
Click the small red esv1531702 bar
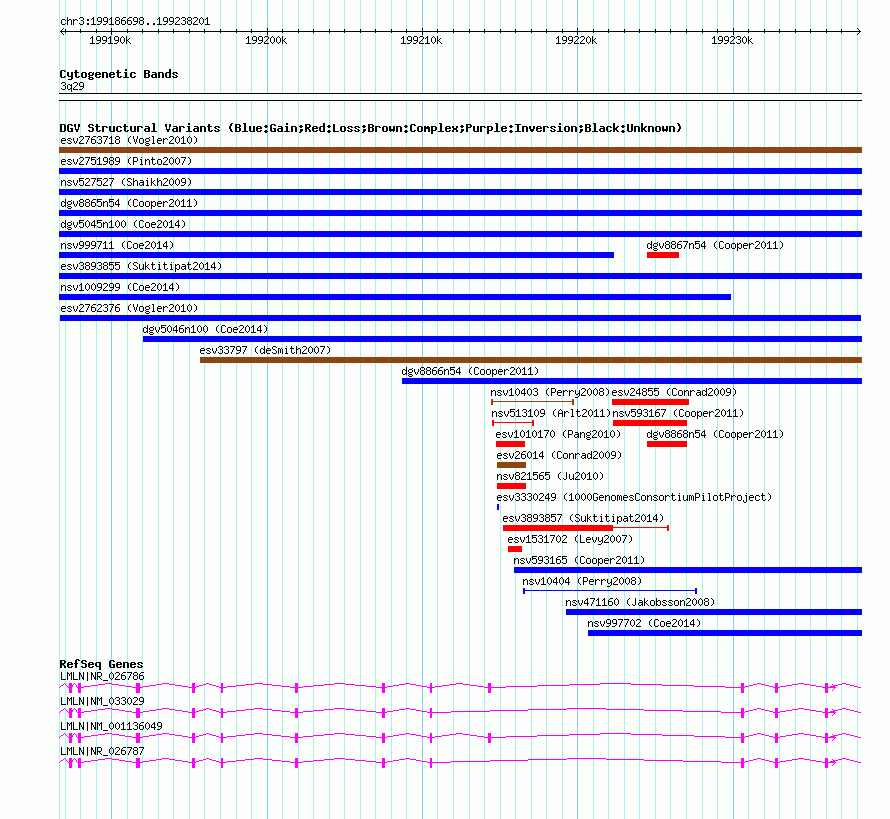click(515, 549)
